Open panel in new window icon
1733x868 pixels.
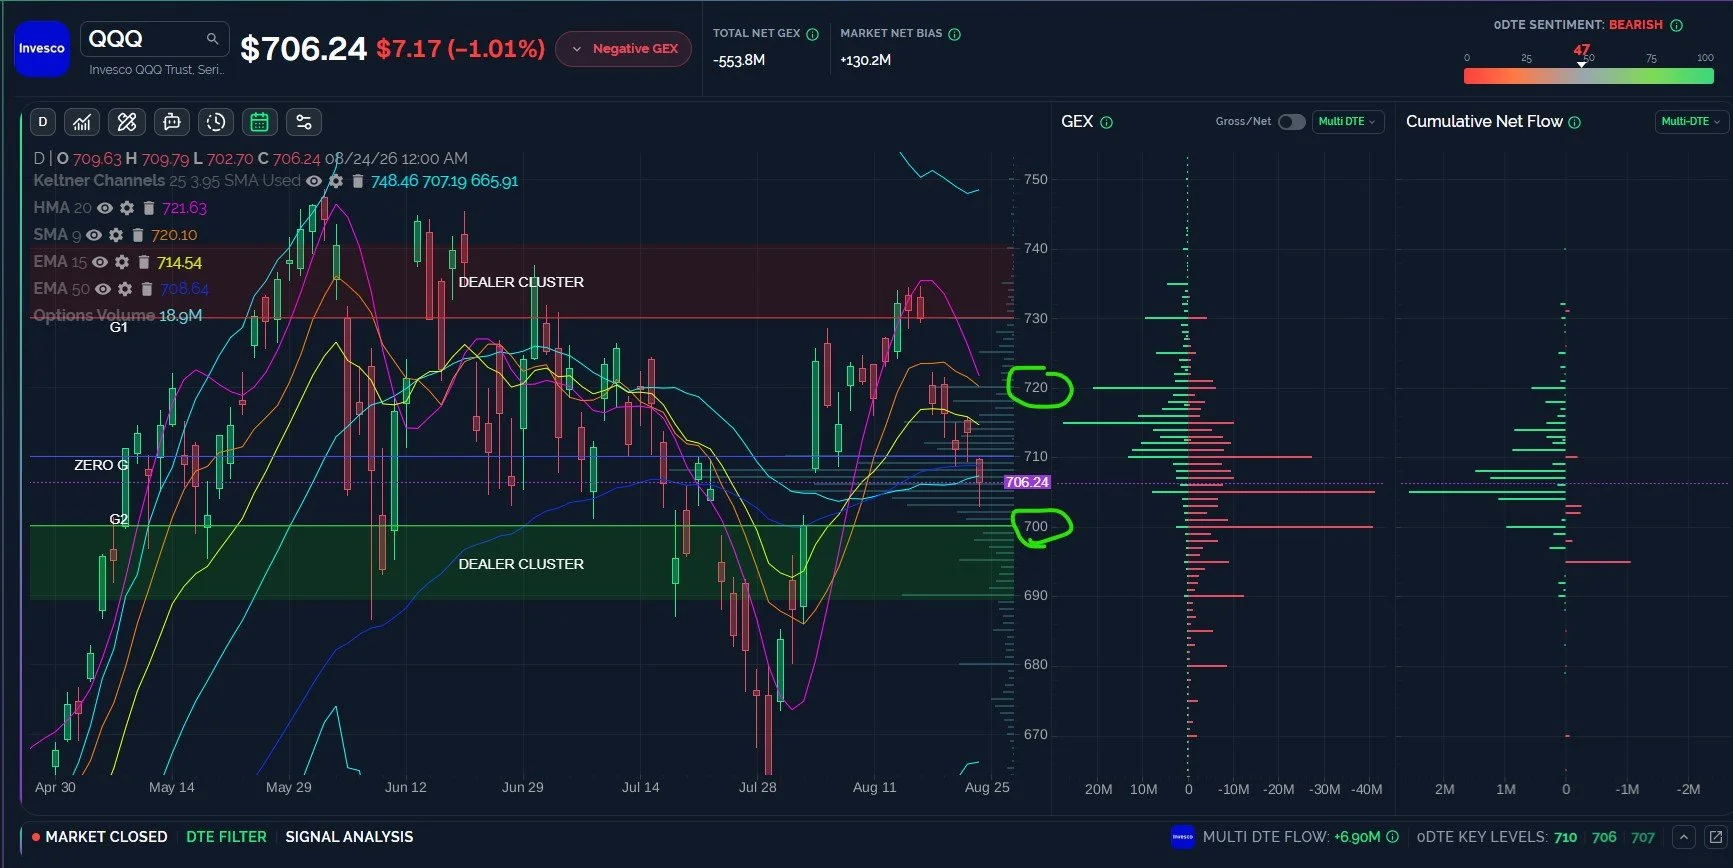point(1716,837)
